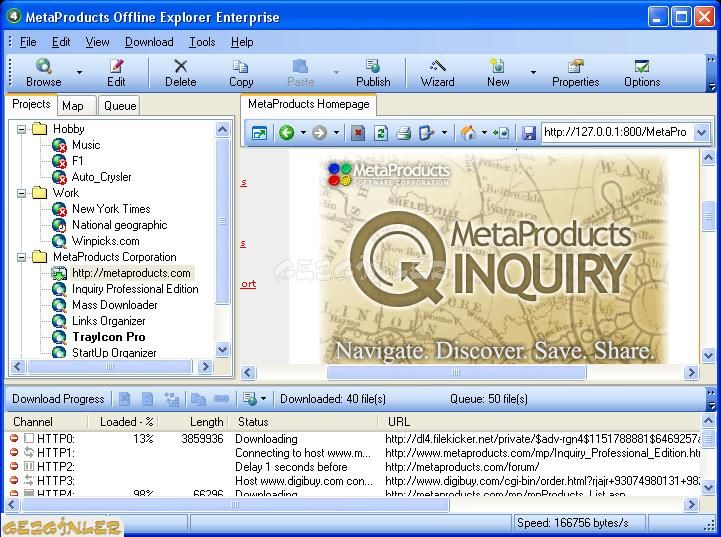Click the Publish toolbar icon
The image size is (721, 537).
[373, 73]
